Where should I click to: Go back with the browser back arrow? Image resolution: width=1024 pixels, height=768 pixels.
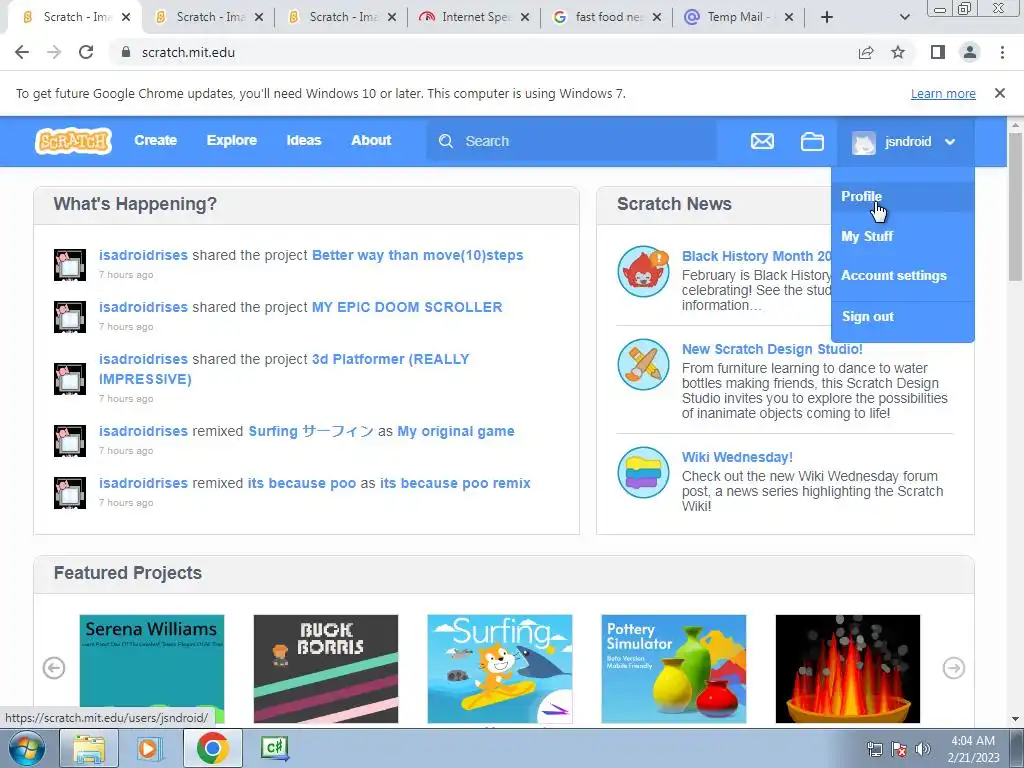22,52
